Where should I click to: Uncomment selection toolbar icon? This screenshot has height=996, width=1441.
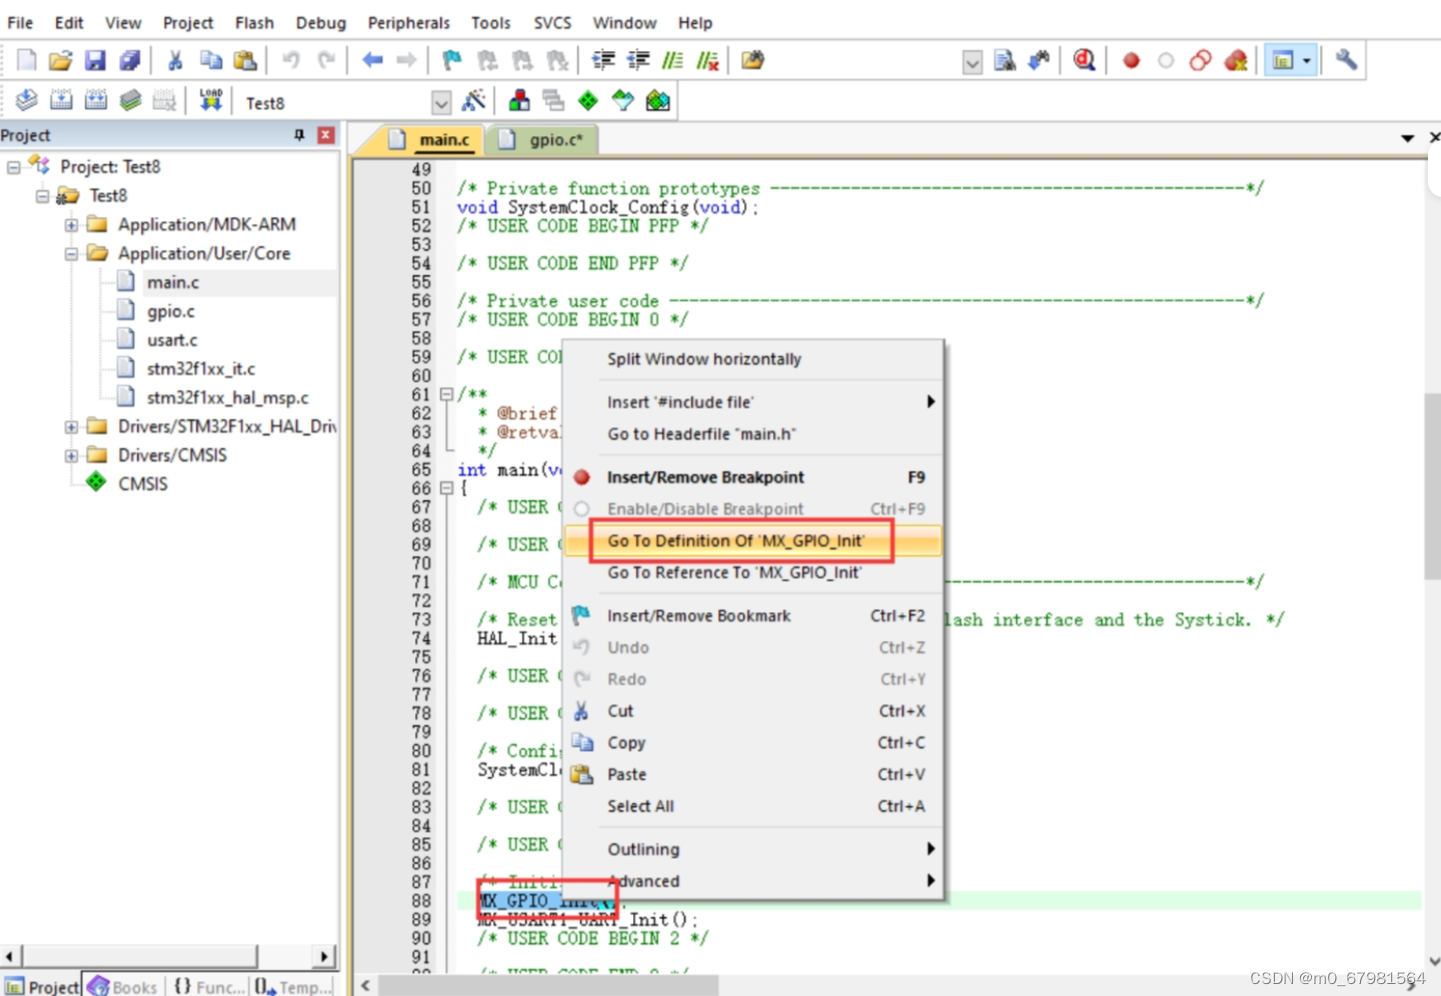[708, 60]
